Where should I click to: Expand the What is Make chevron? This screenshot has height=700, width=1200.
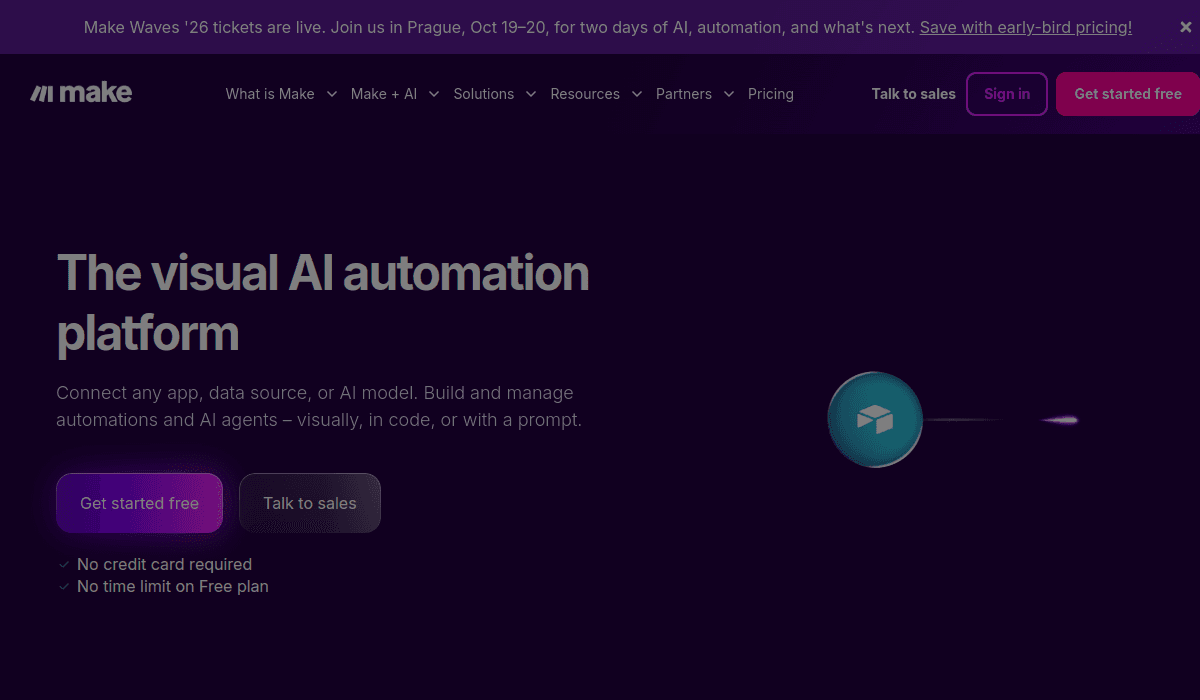pyautogui.click(x=332, y=94)
